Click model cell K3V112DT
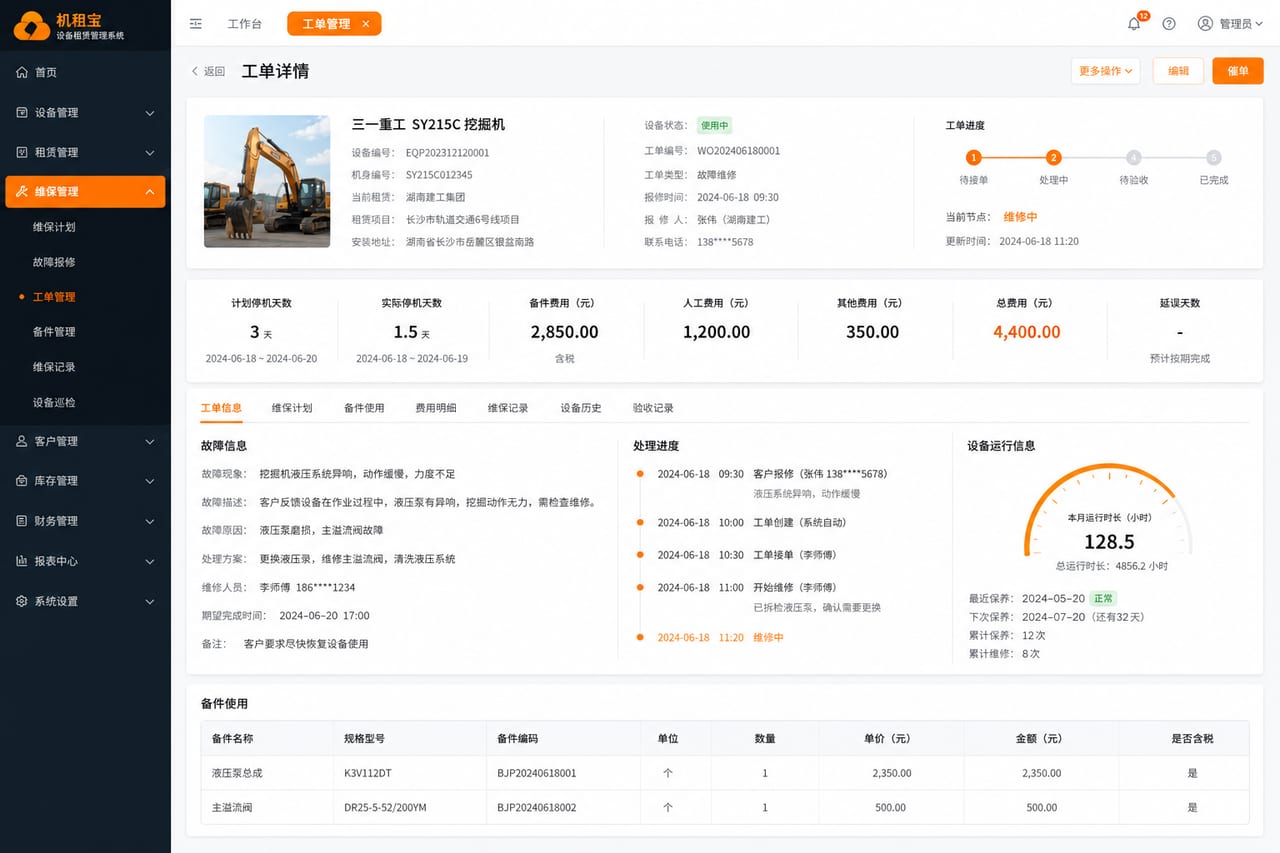Image resolution: width=1280 pixels, height=853 pixels. coord(368,773)
